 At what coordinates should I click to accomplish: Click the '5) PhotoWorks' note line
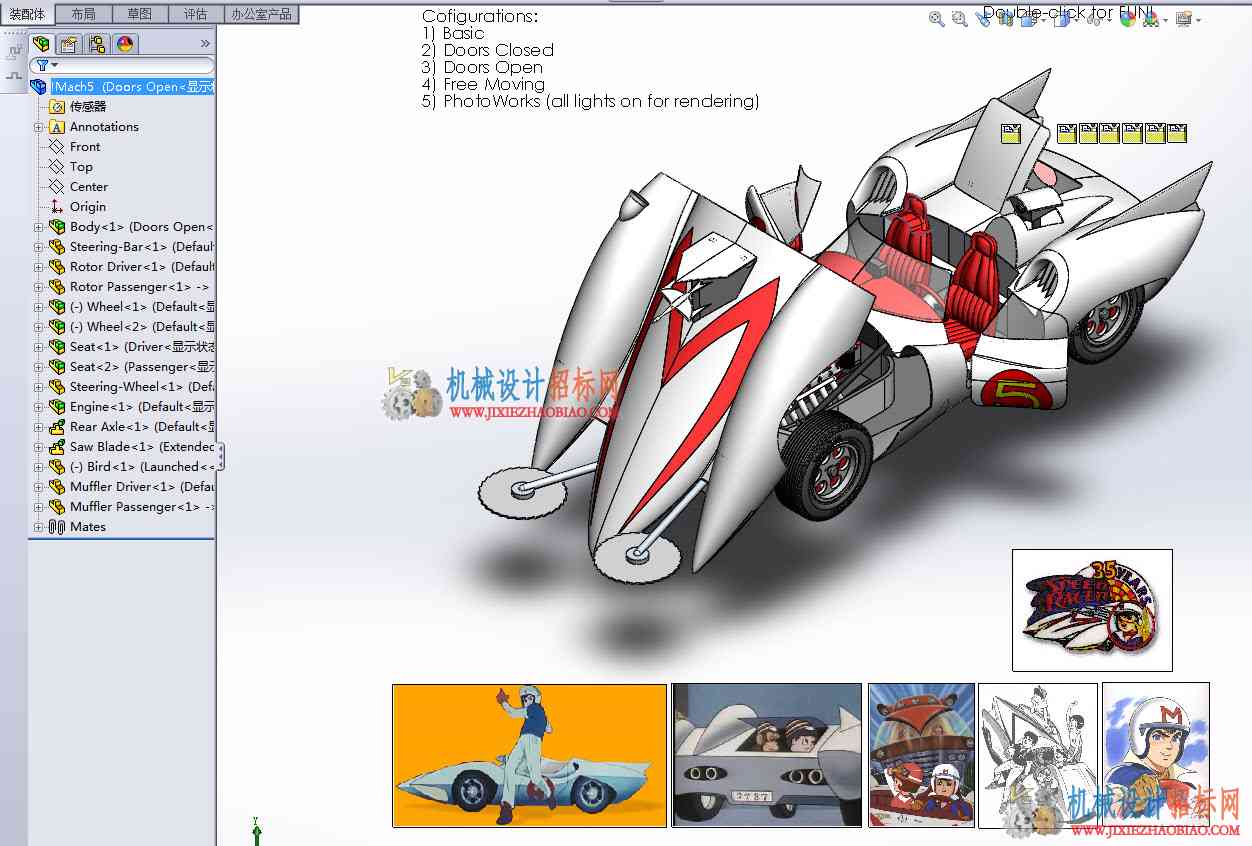pos(590,101)
